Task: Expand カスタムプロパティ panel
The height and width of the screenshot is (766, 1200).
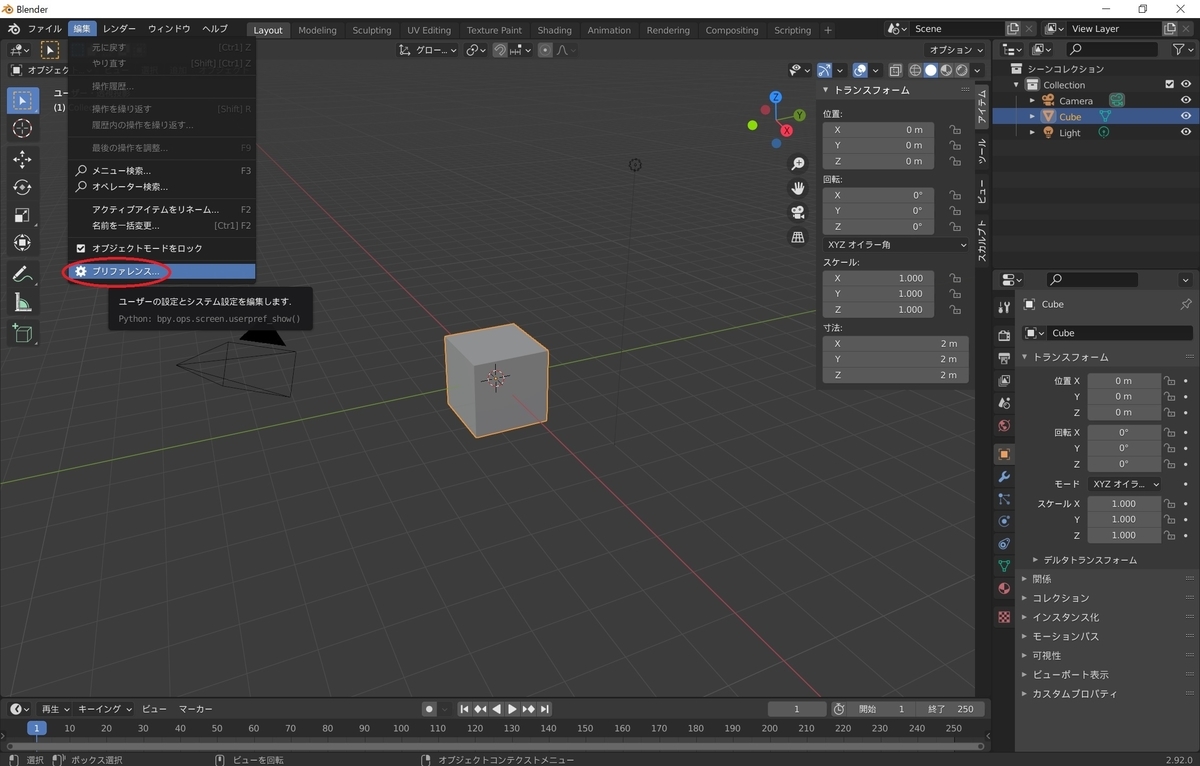Action: pos(1074,693)
